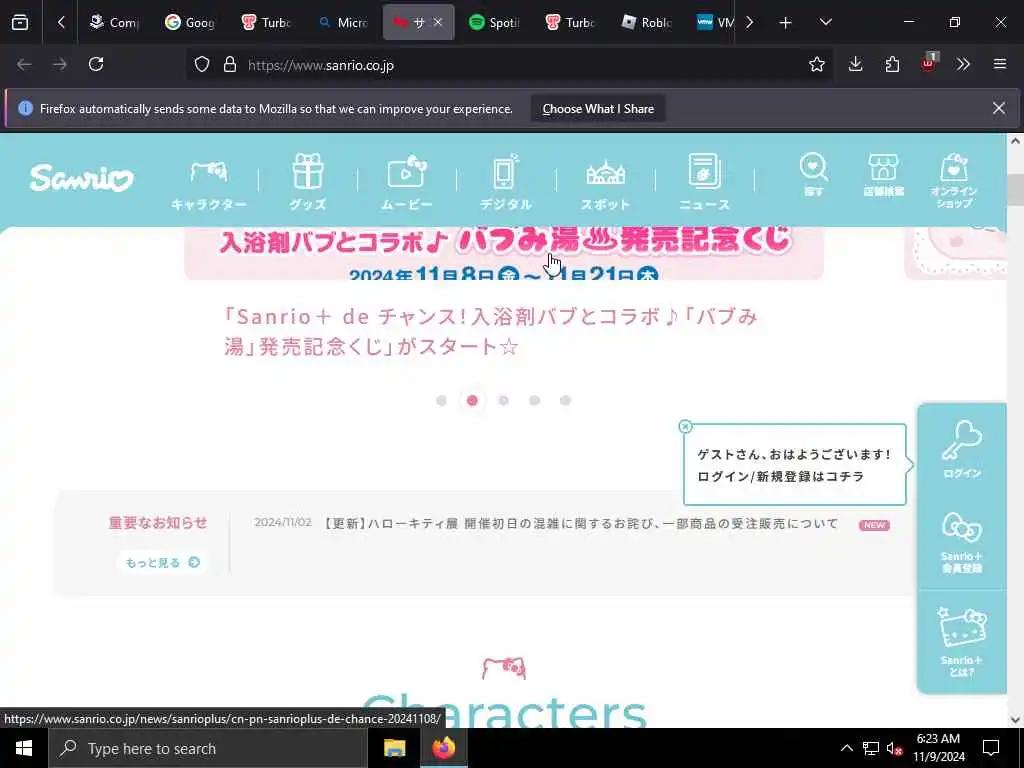Click the Choose What I Share button
Viewport: 1024px width, 768px height.
point(598,108)
